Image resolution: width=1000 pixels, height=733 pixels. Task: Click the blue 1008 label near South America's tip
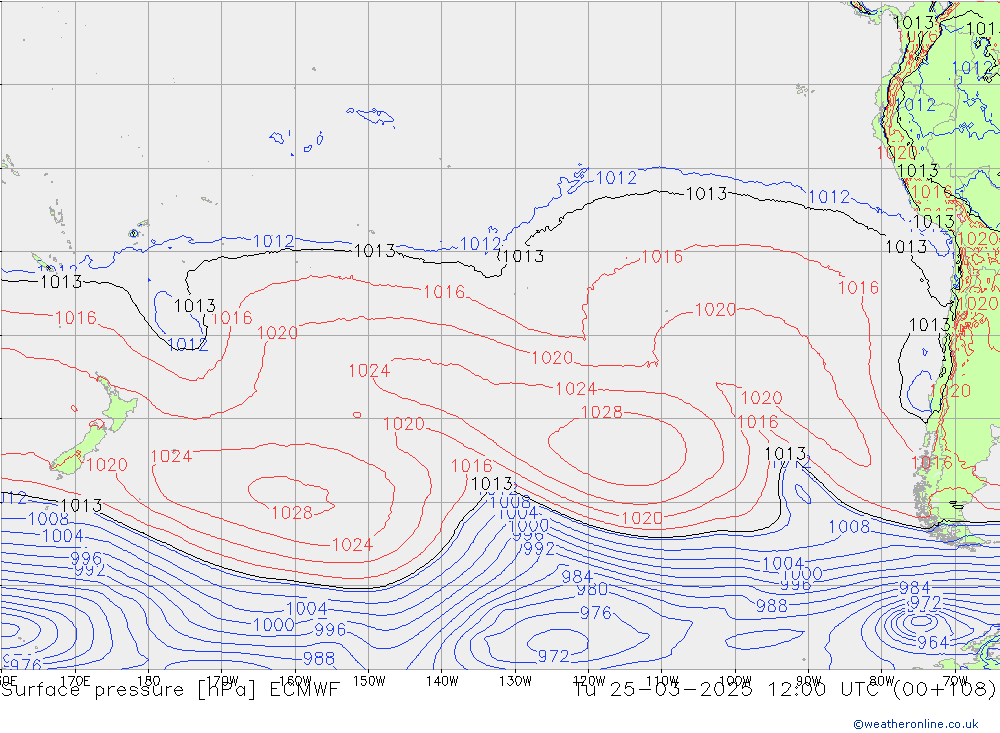[849, 527]
